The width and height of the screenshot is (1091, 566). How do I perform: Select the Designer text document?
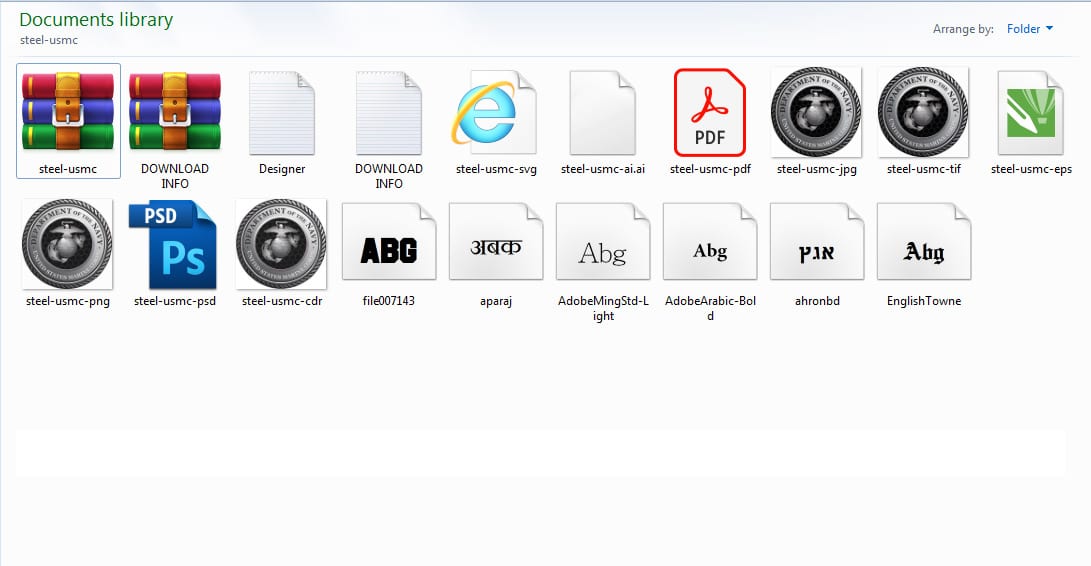click(282, 112)
